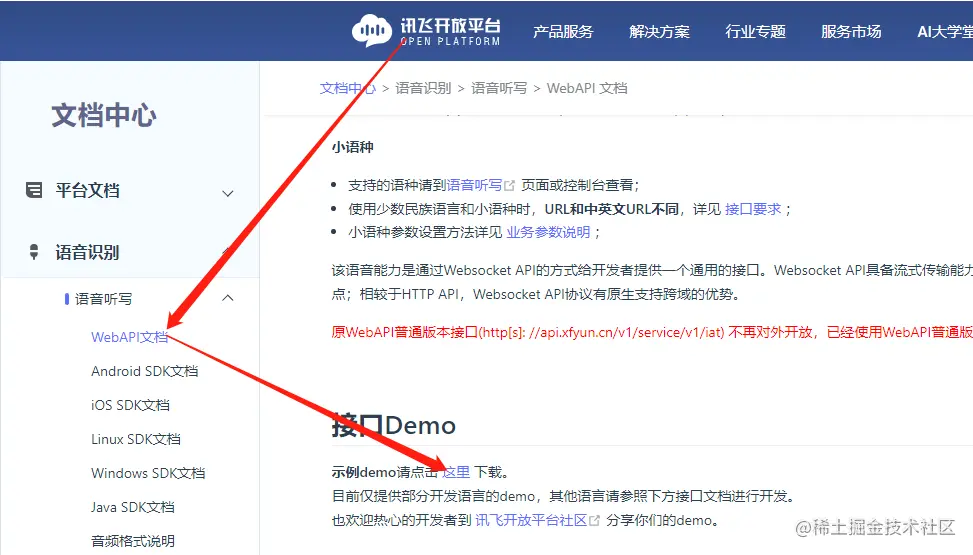Open the 接口要求 link
973x555 pixels.
click(753, 209)
